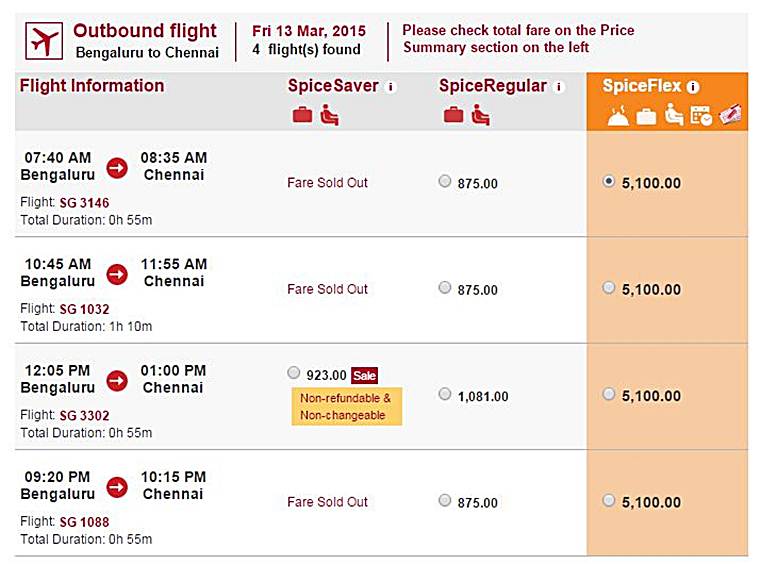
Task: Click the airplane outbound flight icon
Action: (x=43, y=41)
